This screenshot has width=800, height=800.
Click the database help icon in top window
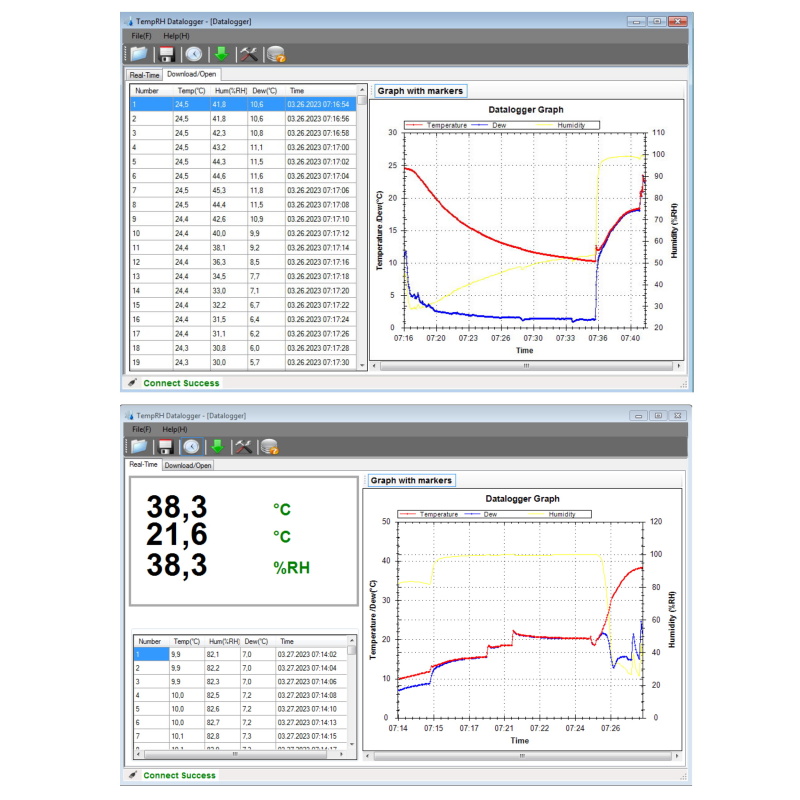tap(276, 54)
